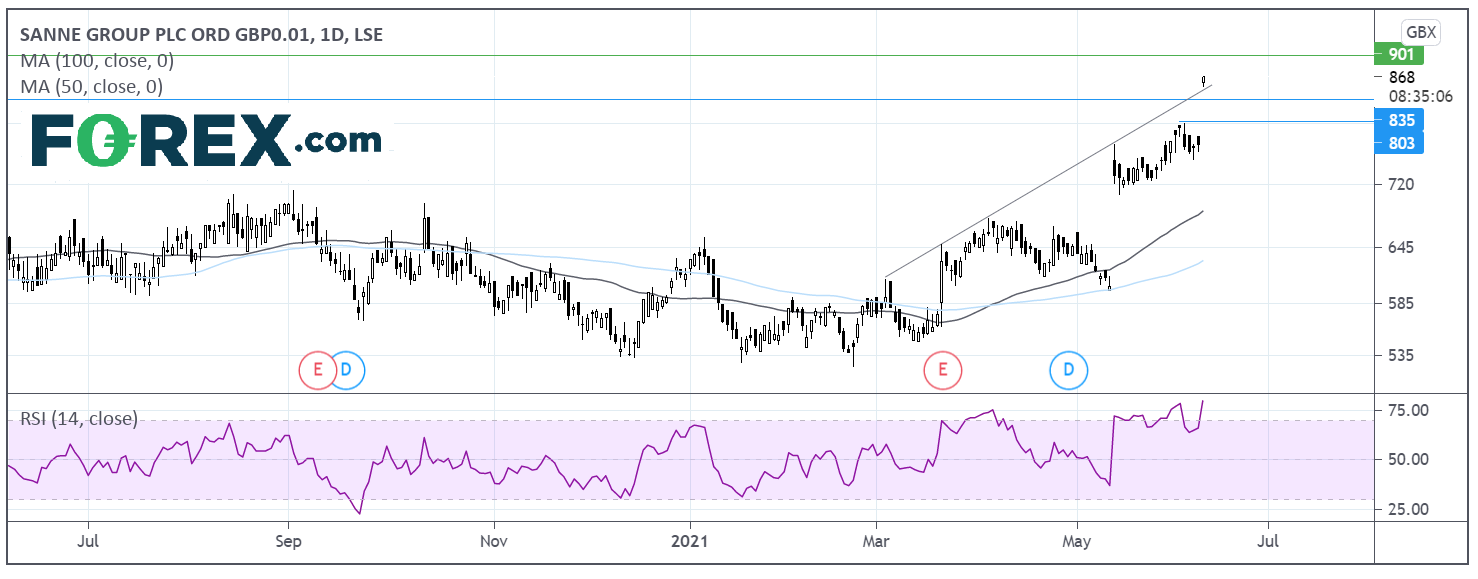Select the latest gap-up candle near 868
This screenshot has height=579, width=1478.
1204,80
